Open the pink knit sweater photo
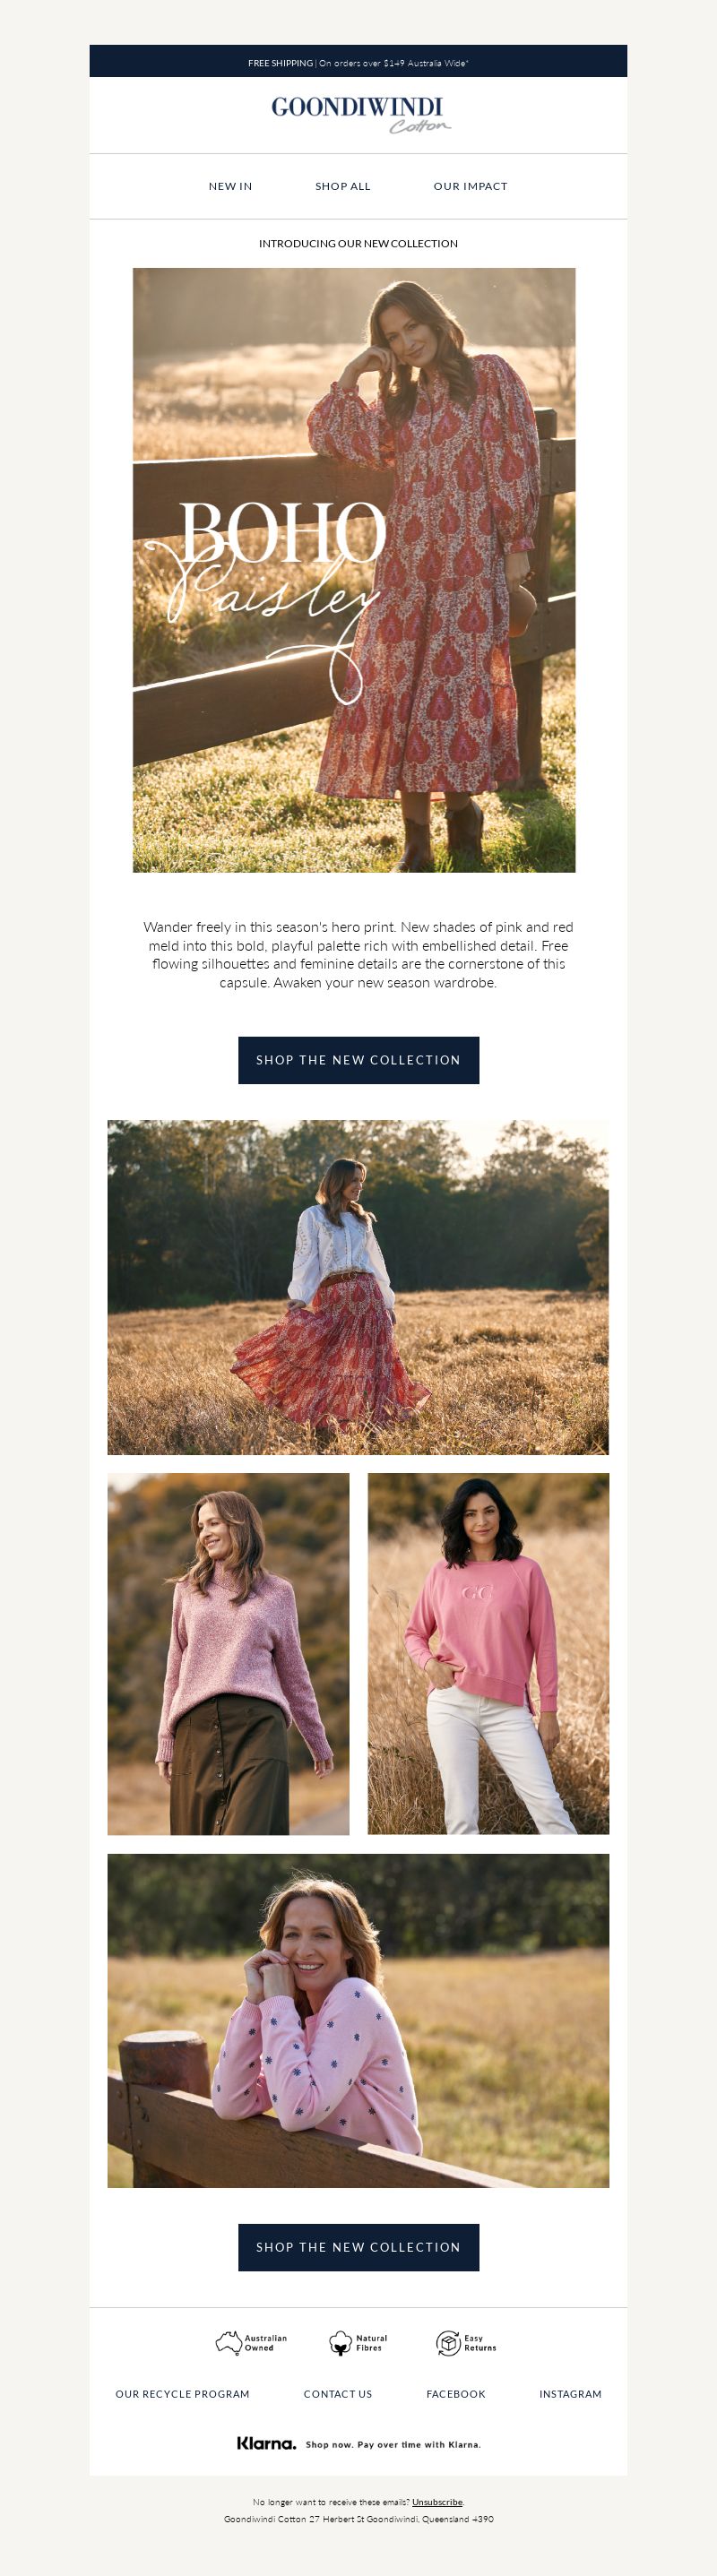The width and height of the screenshot is (717, 2576). click(229, 1654)
